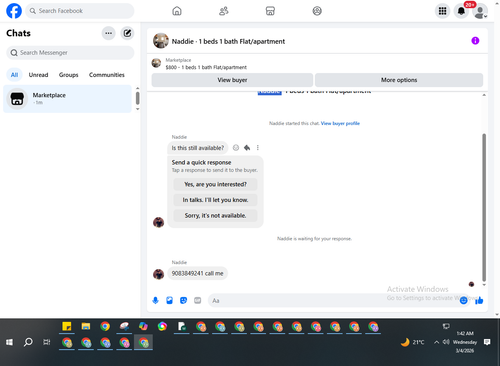Screen dimensions: 500x366
Task: Click the volume speaker icon in tray
Action: [446, 342]
